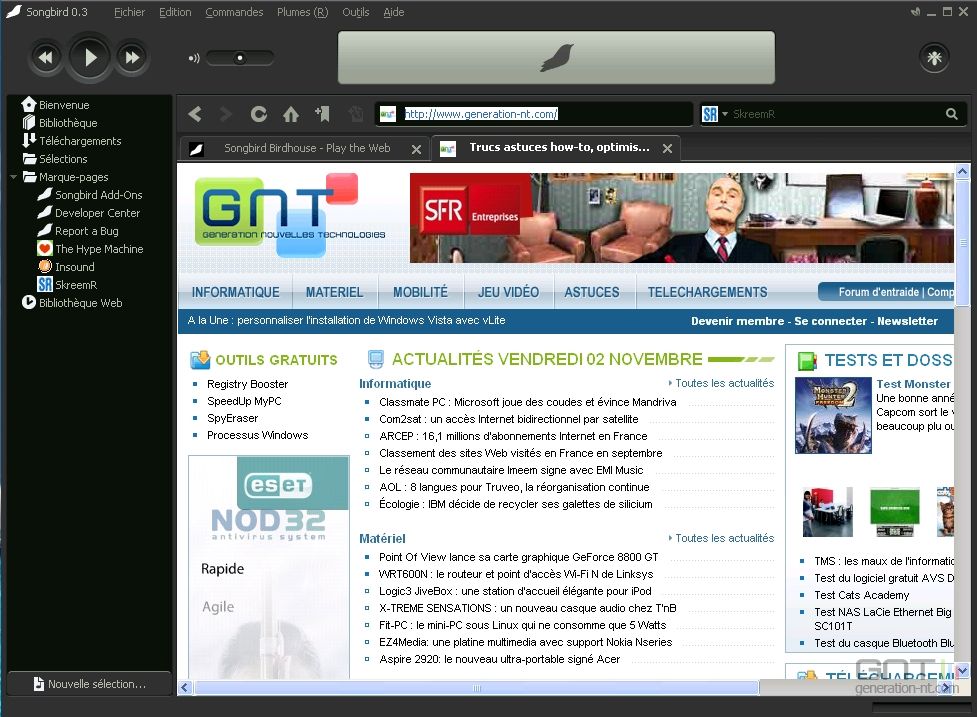Open the SkreemR search engine dropdown
The width and height of the screenshot is (977, 717).
pyautogui.click(x=725, y=114)
